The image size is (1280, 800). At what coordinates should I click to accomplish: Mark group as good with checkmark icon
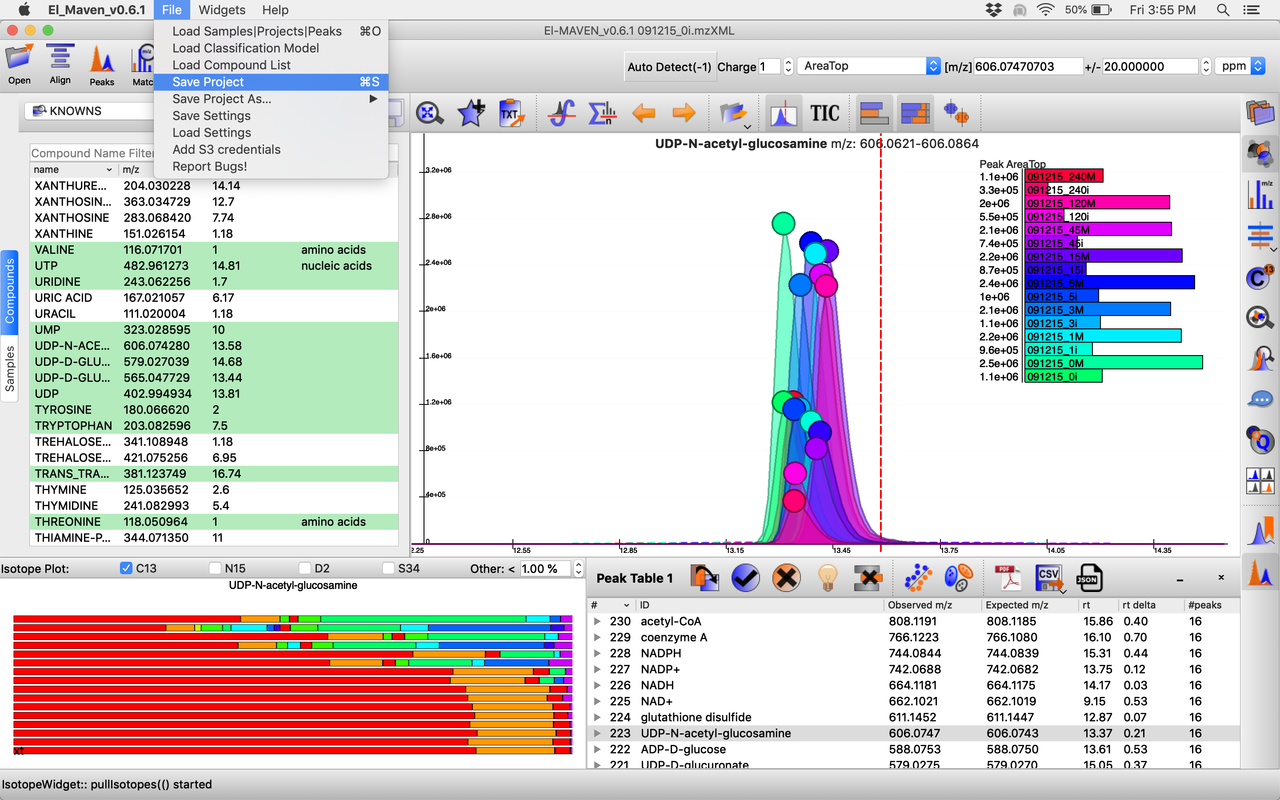tap(746, 577)
